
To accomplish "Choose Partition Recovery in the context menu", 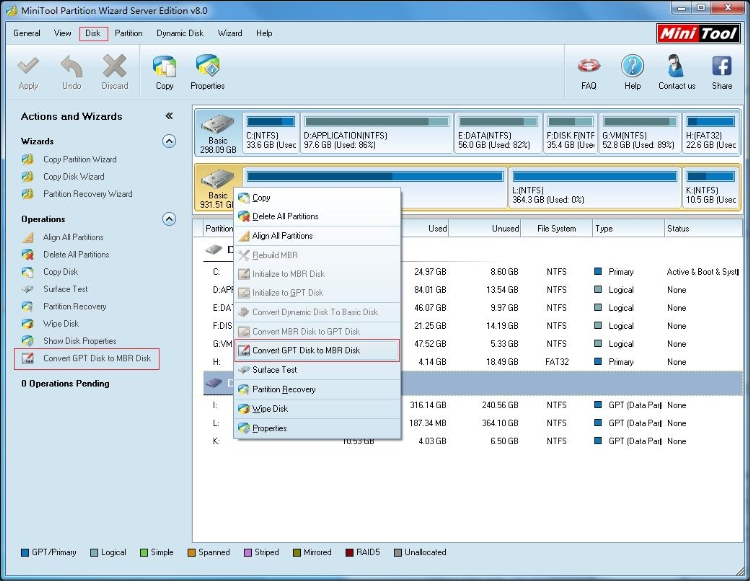I will point(317,389).
